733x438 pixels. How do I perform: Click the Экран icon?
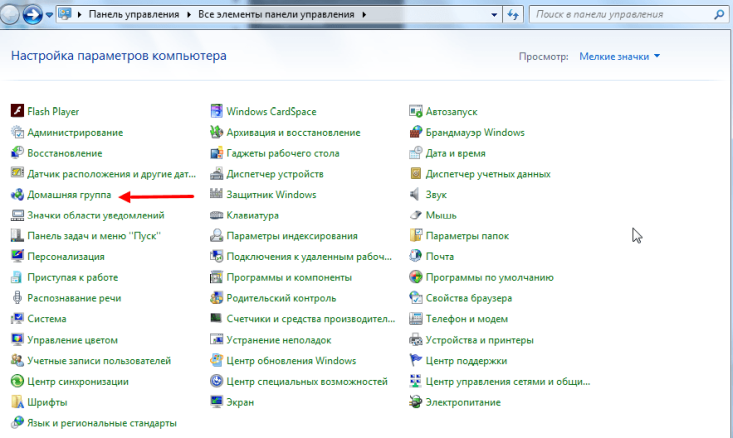pos(216,402)
